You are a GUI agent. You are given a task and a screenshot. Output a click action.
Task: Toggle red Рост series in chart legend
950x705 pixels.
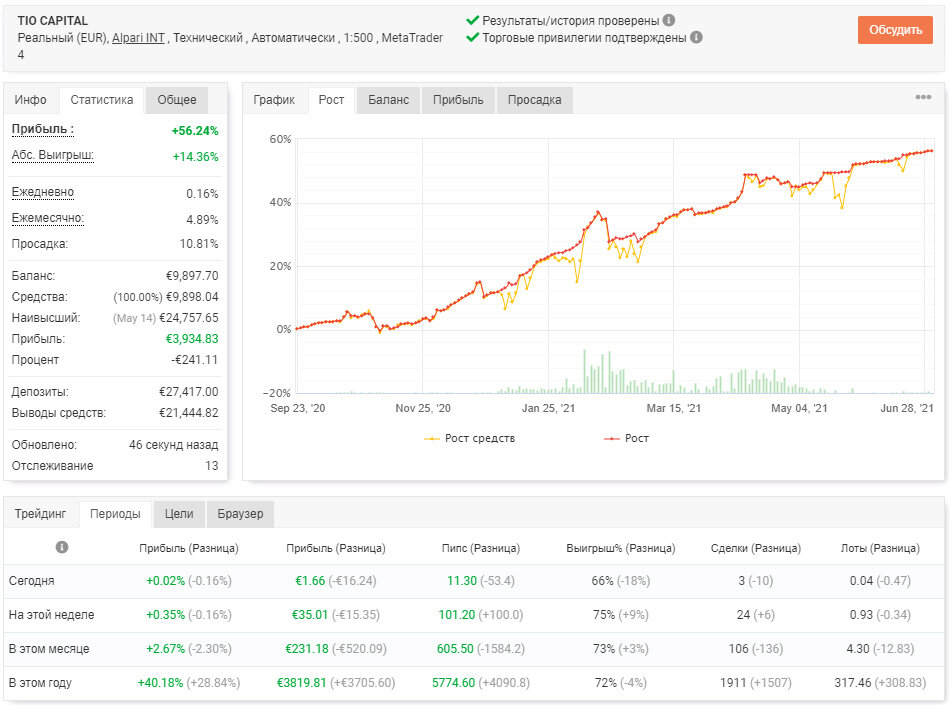pyautogui.click(x=626, y=438)
